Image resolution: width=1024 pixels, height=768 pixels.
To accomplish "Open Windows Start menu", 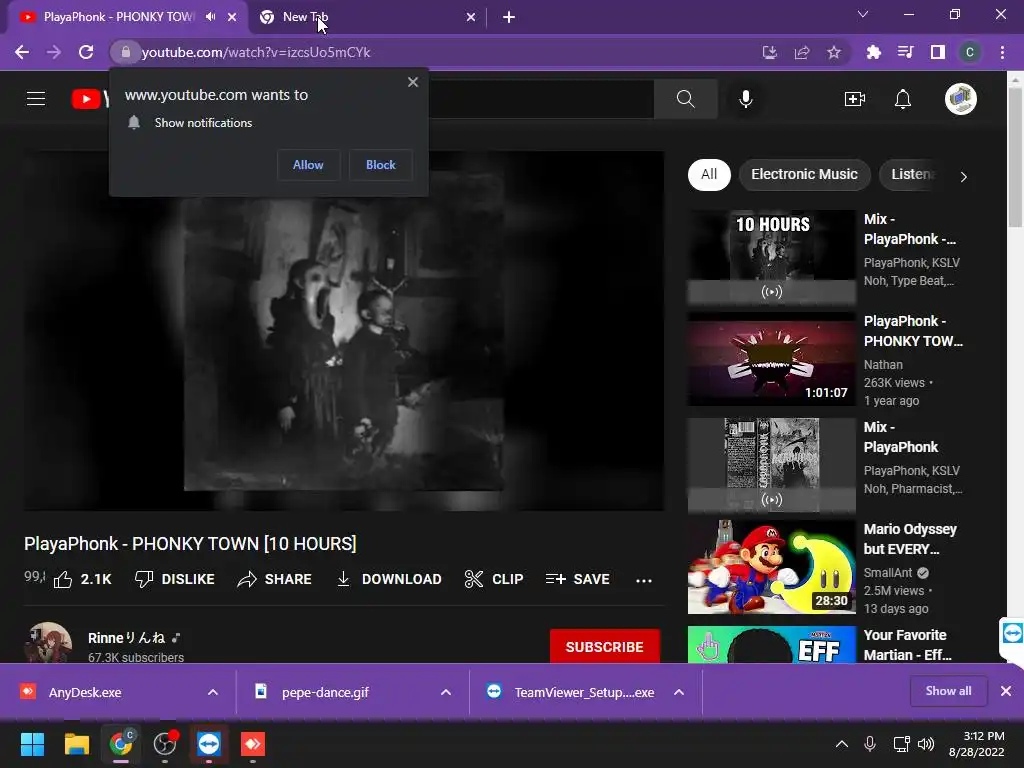I will pyautogui.click(x=32, y=744).
